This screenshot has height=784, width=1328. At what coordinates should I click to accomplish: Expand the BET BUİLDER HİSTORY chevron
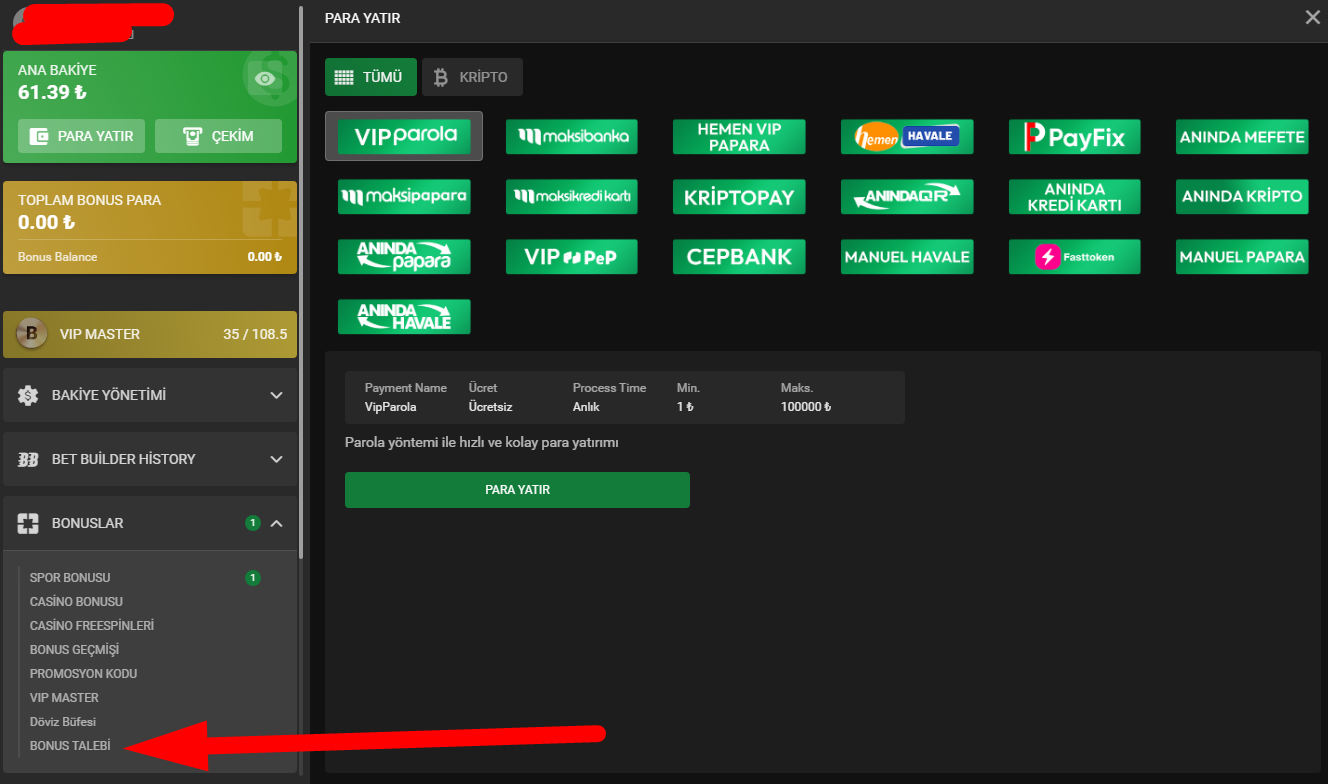coord(277,460)
